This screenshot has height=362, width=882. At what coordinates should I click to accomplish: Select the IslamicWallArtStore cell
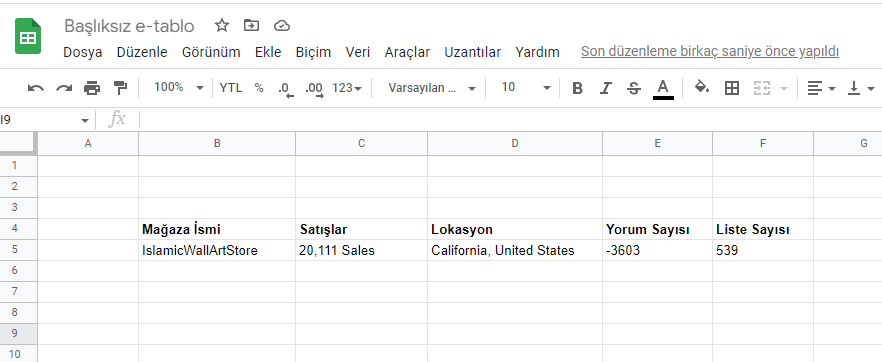coord(217,250)
